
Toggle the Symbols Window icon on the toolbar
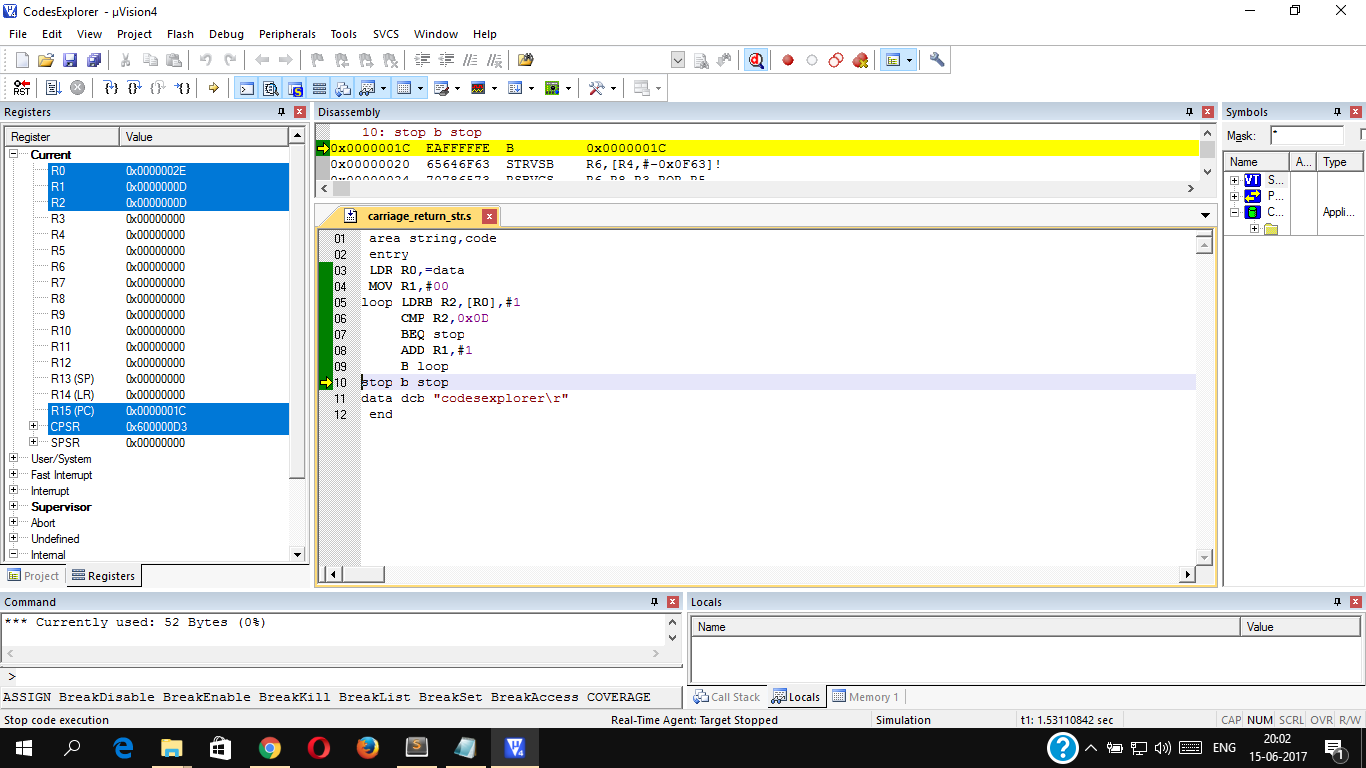297,87
